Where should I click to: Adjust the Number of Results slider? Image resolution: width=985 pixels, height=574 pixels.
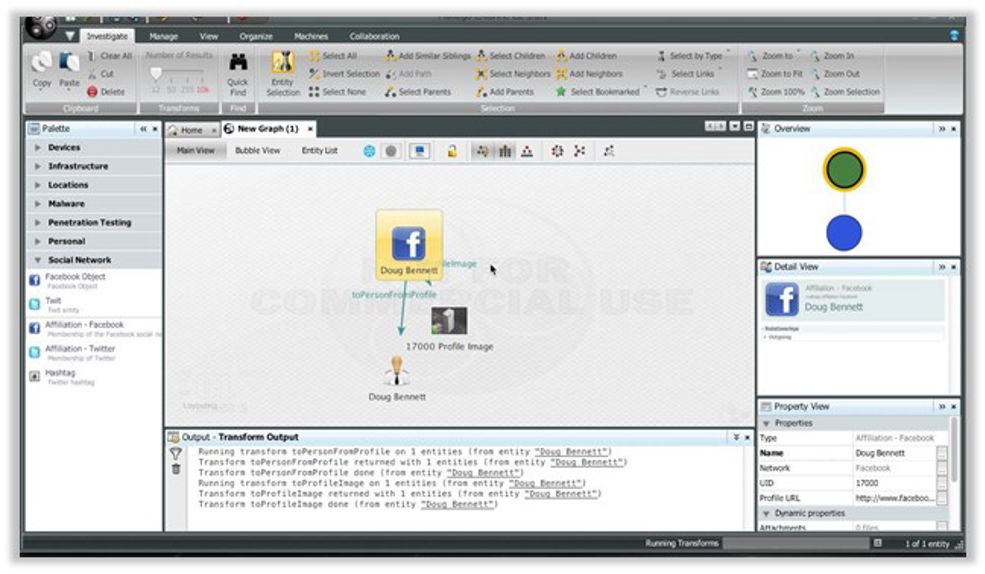[x=156, y=74]
